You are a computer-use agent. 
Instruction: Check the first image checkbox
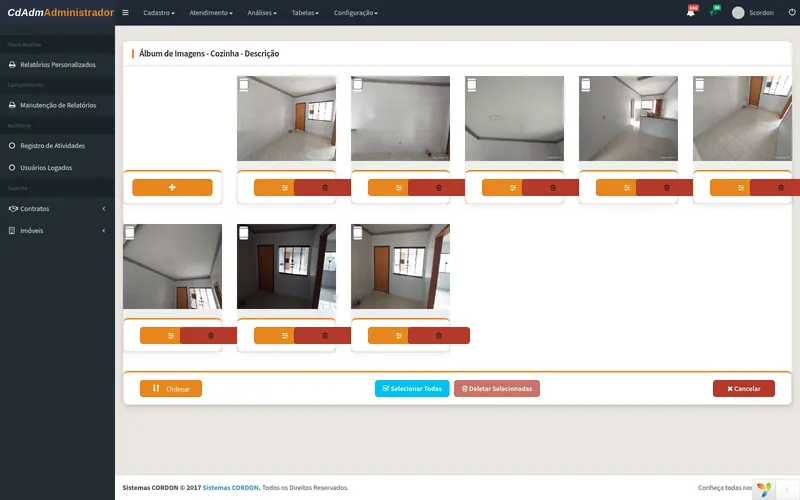[244, 84]
